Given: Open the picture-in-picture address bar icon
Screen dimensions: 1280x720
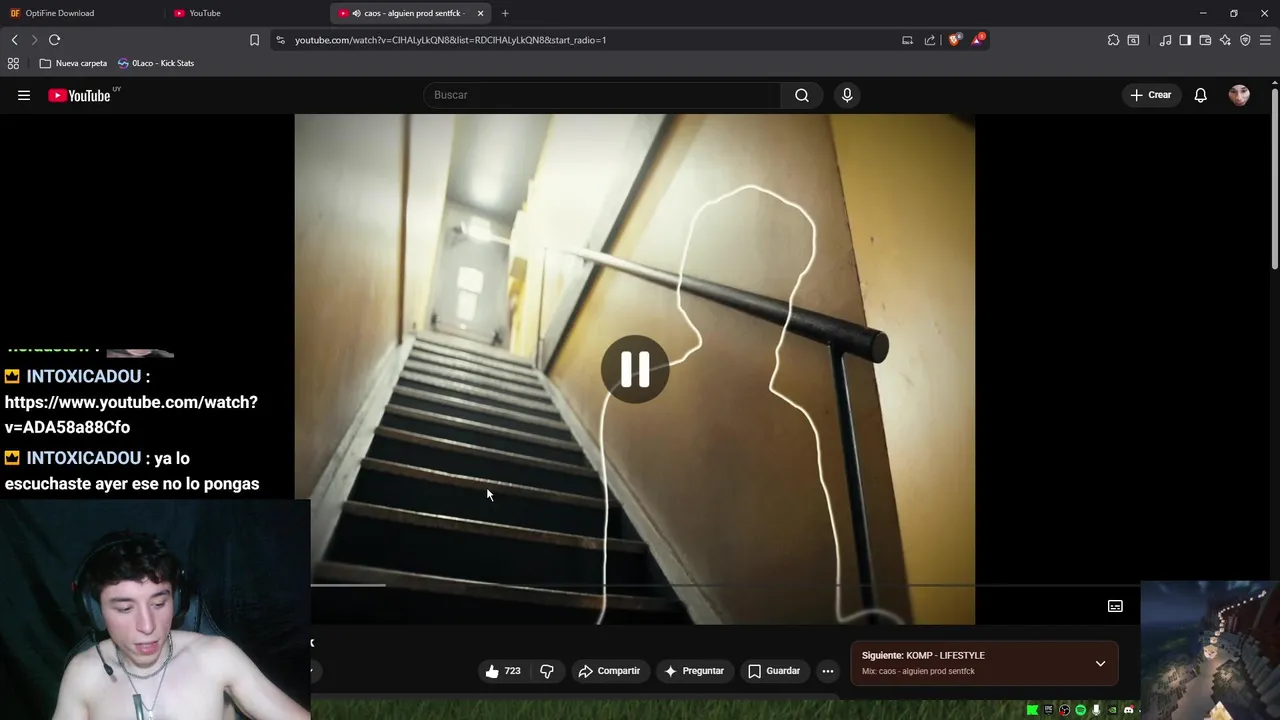Looking at the screenshot, I should pyautogui.click(x=907, y=40).
